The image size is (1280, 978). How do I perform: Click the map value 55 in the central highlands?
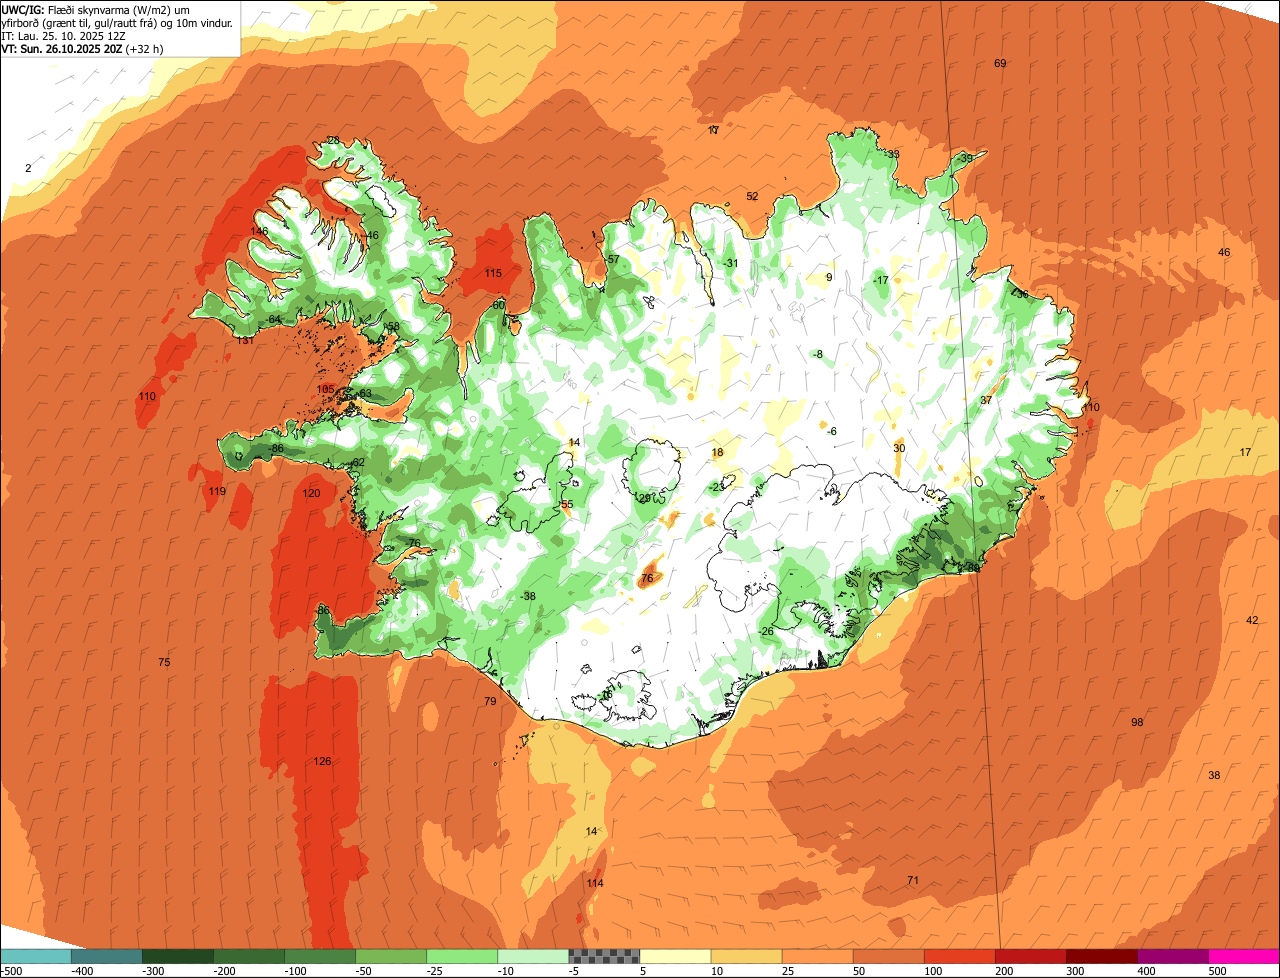567,504
